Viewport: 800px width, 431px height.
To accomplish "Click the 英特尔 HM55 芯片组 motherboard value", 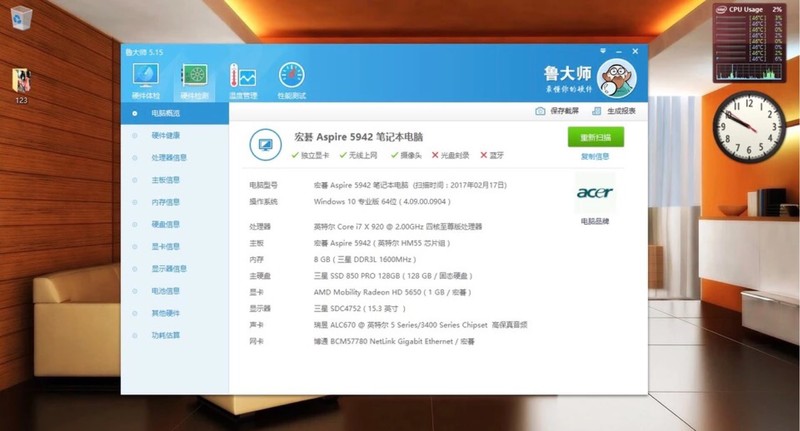I will 382,243.
